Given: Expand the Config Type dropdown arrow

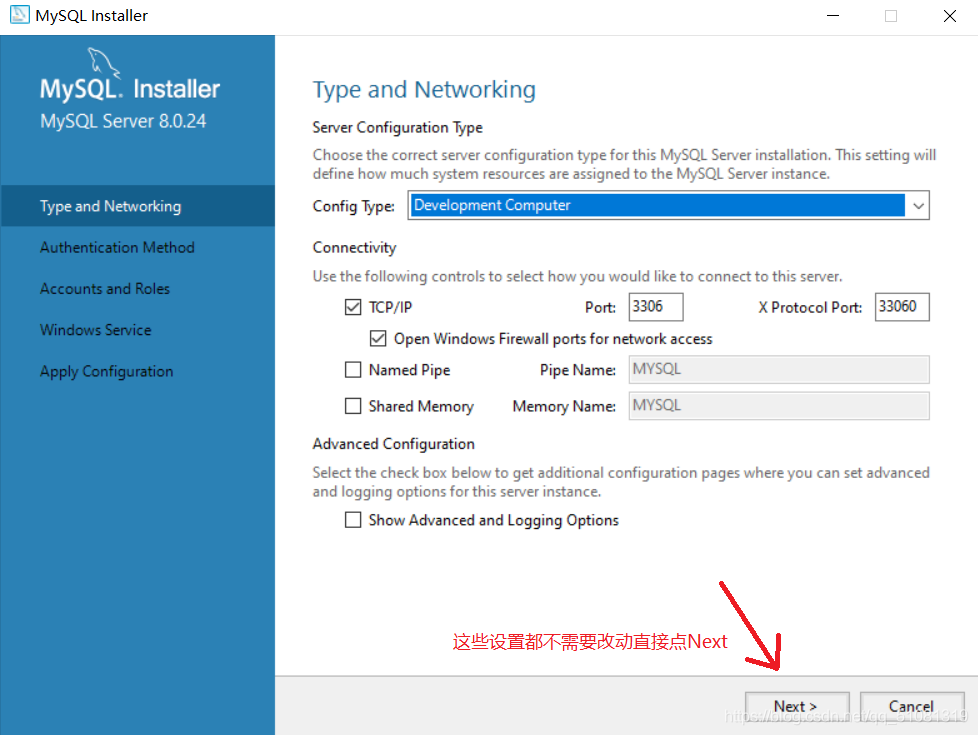Looking at the screenshot, I should (x=918, y=205).
